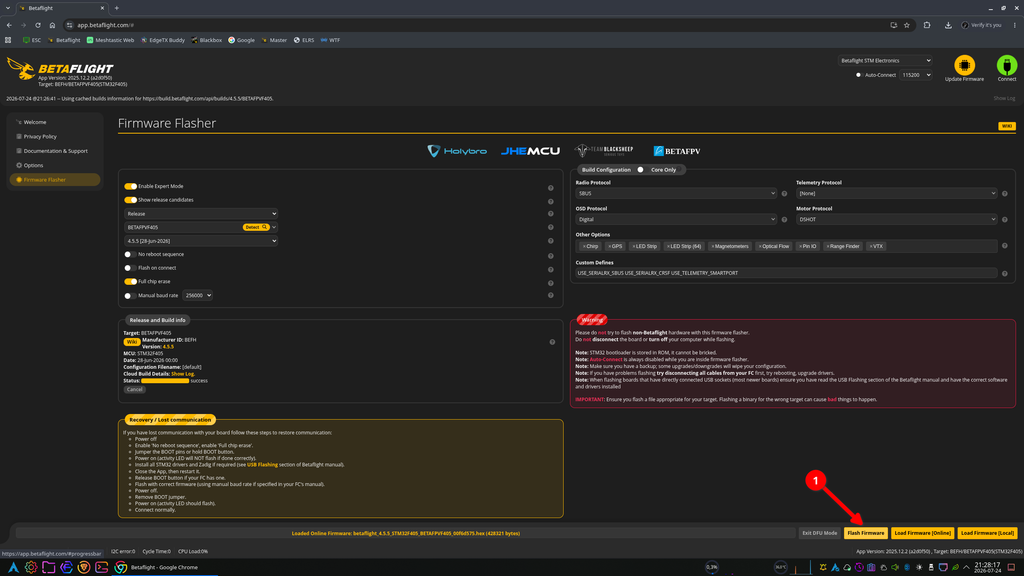Open BETAFPVF405 board target dropdown

(201, 227)
